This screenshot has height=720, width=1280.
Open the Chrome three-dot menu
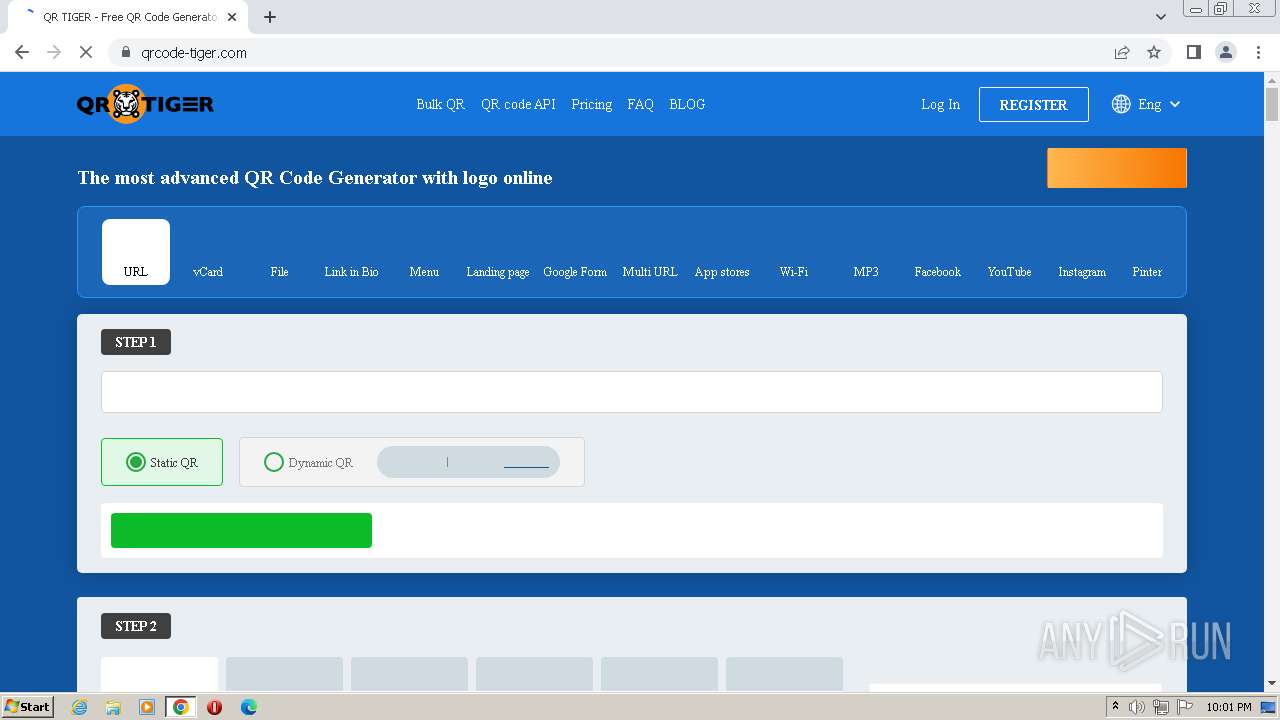(1258, 52)
